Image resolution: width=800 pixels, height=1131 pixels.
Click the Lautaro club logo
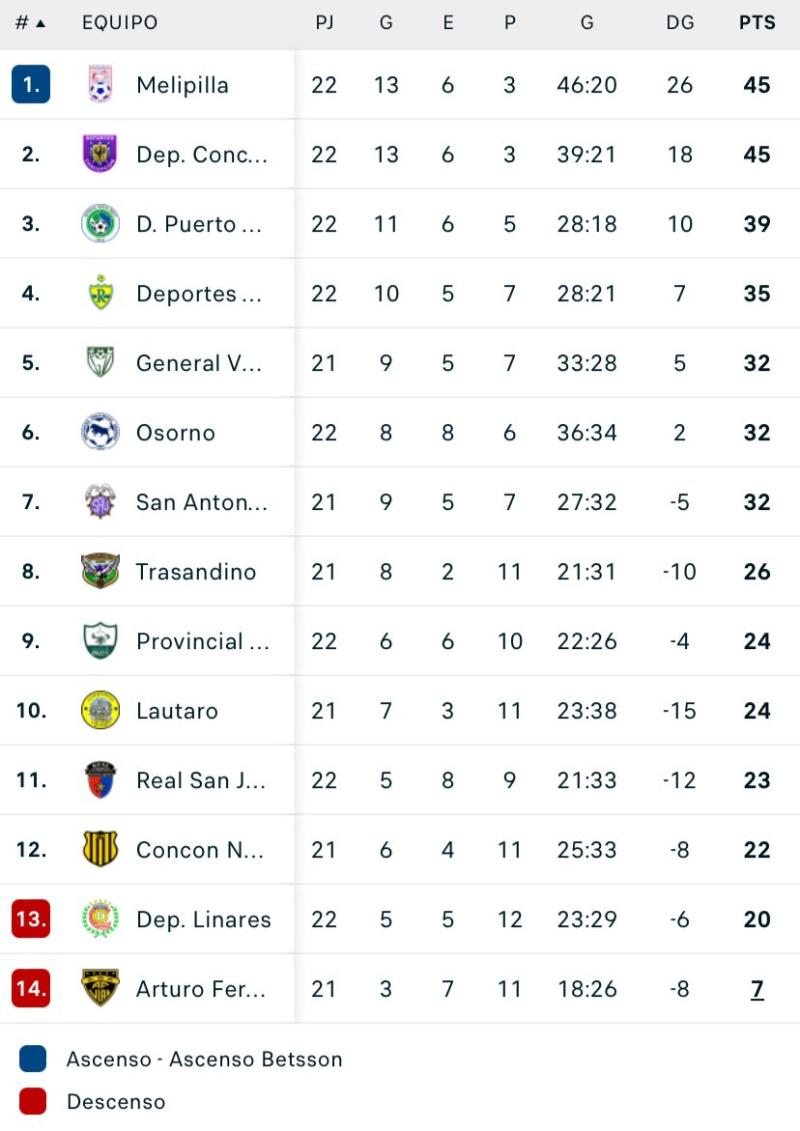[x=100, y=710]
